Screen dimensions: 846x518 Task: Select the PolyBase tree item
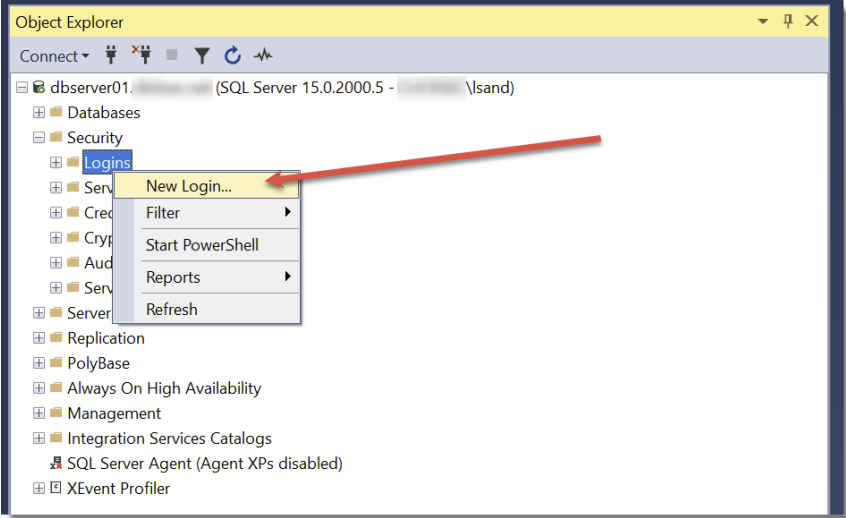pyautogui.click(x=98, y=363)
